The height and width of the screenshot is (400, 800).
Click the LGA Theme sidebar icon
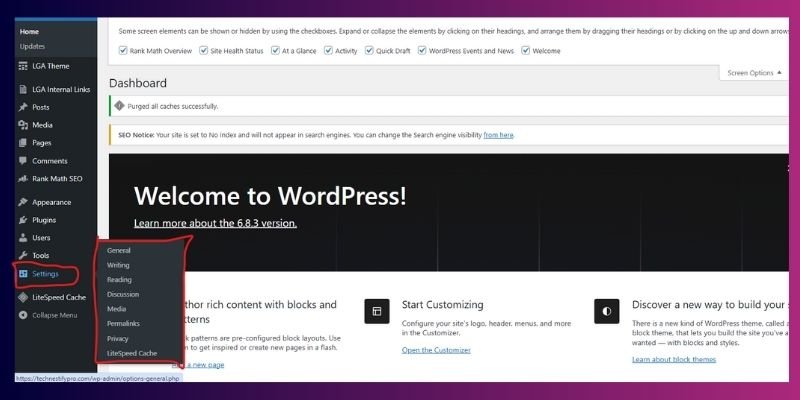[22, 66]
